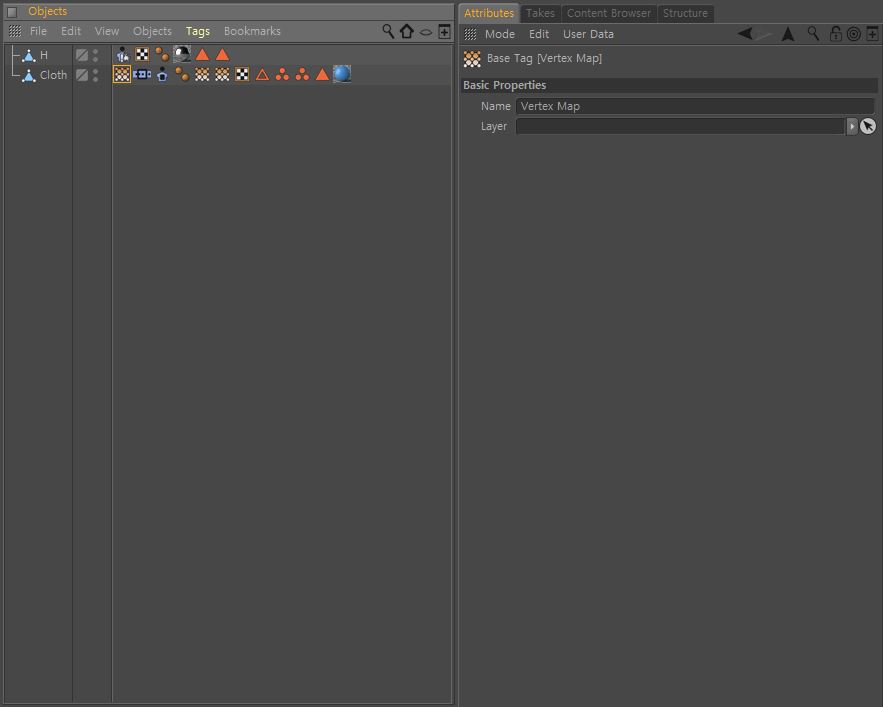Expand the Layer field arrow button
883x707 pixels.
pyautogui.click(x=851, y=126)
